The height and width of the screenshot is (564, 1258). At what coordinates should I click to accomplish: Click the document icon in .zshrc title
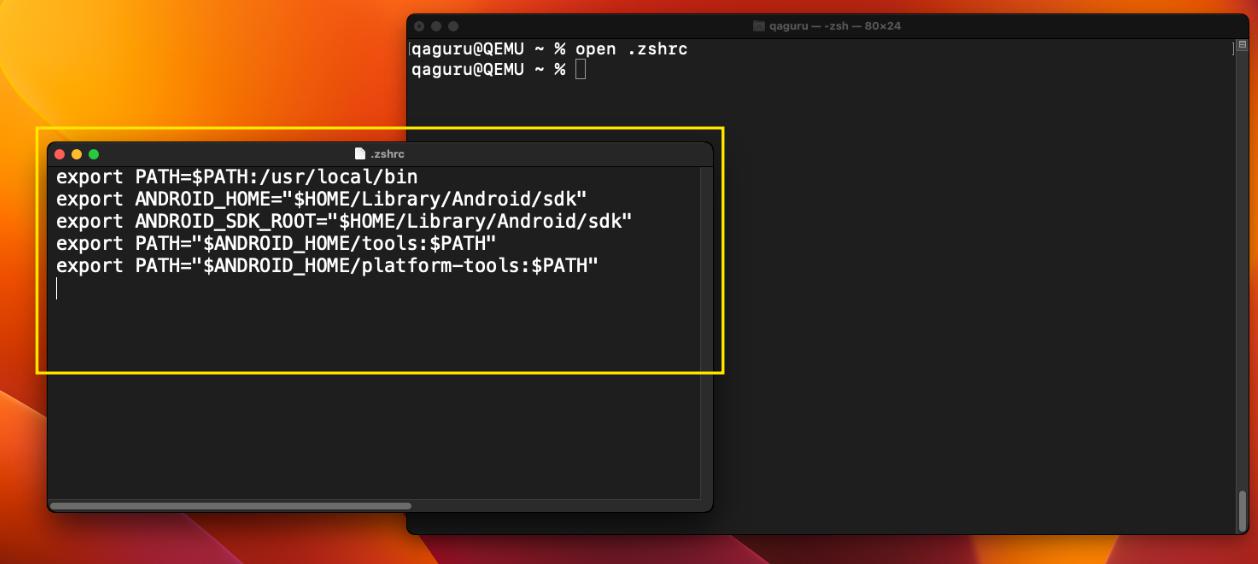[x=360, y=154]
